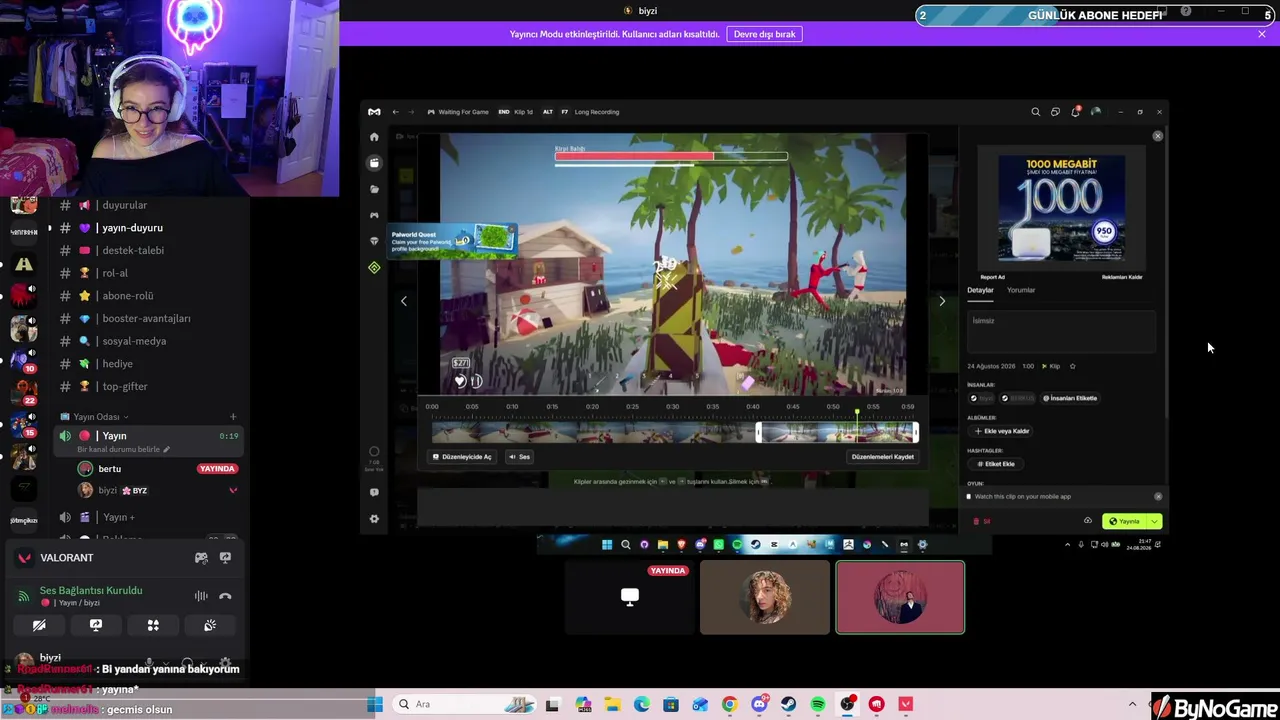Disconnect from voice with hang-up icon
This screenshot has height=720, width=1280.
pos(225,596)
